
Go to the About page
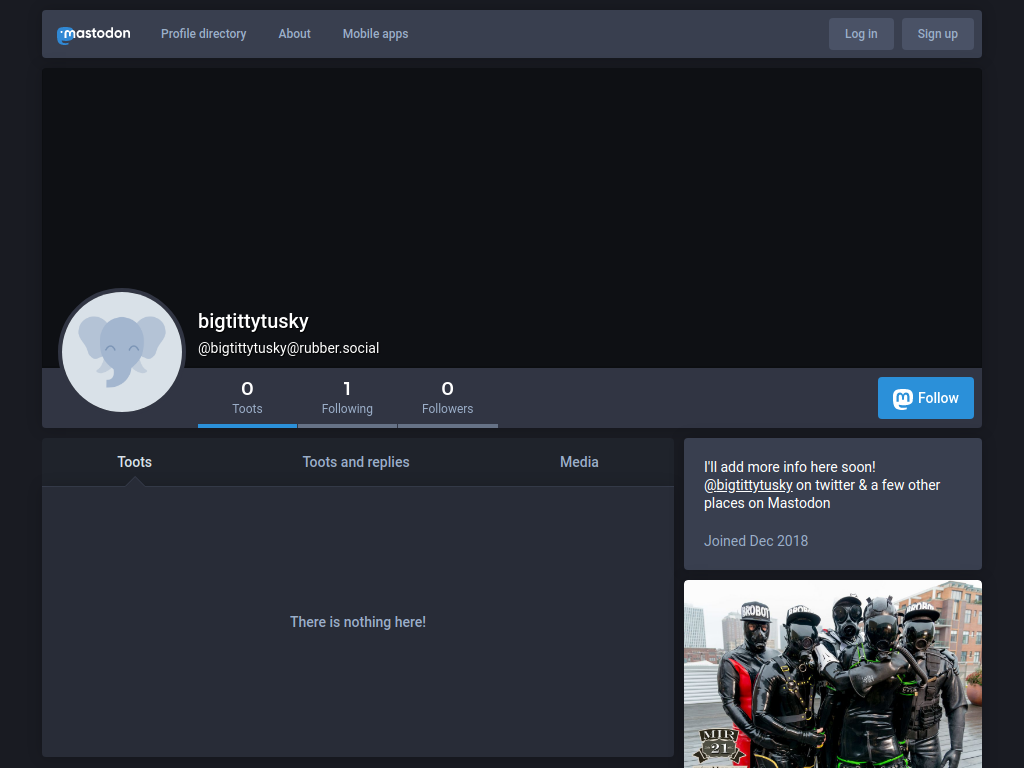[x=295, y=34]
